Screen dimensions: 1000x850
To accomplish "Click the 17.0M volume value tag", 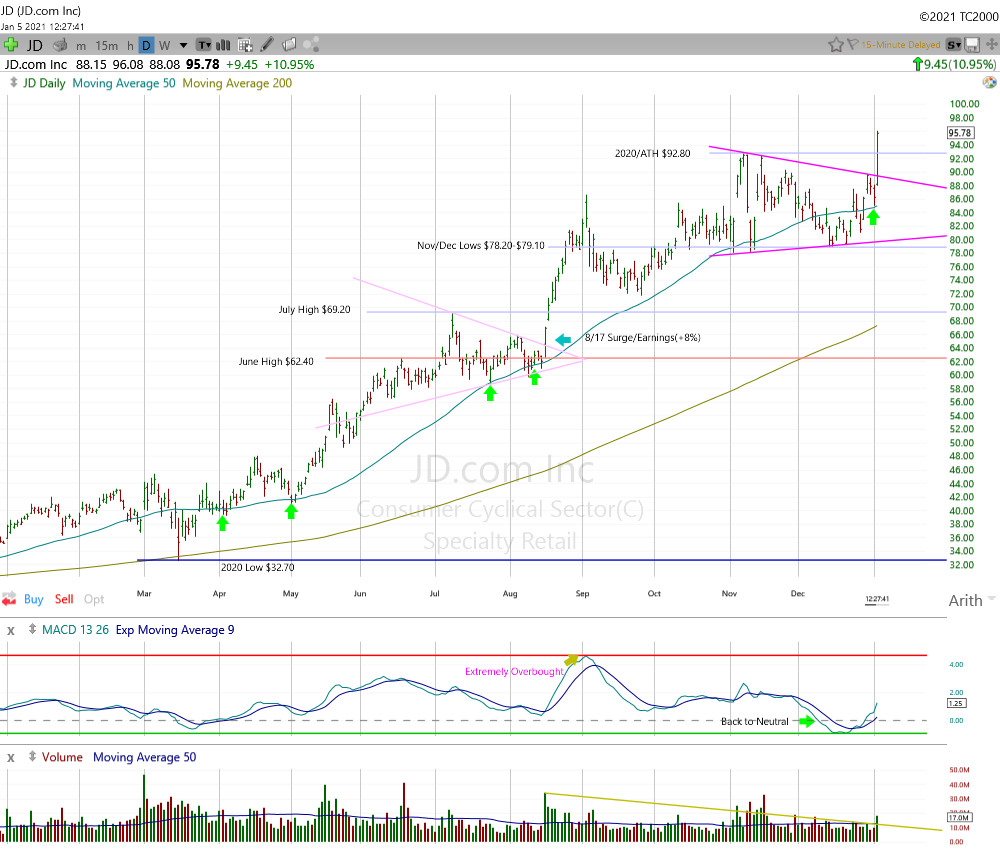I will click(959, 817).
